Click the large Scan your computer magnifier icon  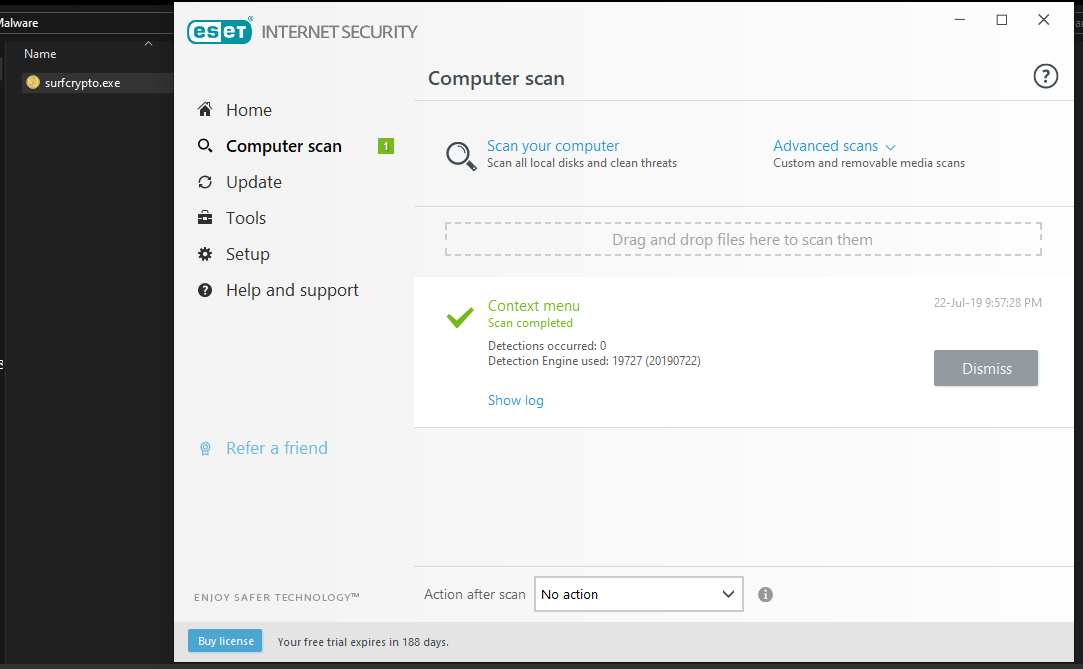click(461, 156)
